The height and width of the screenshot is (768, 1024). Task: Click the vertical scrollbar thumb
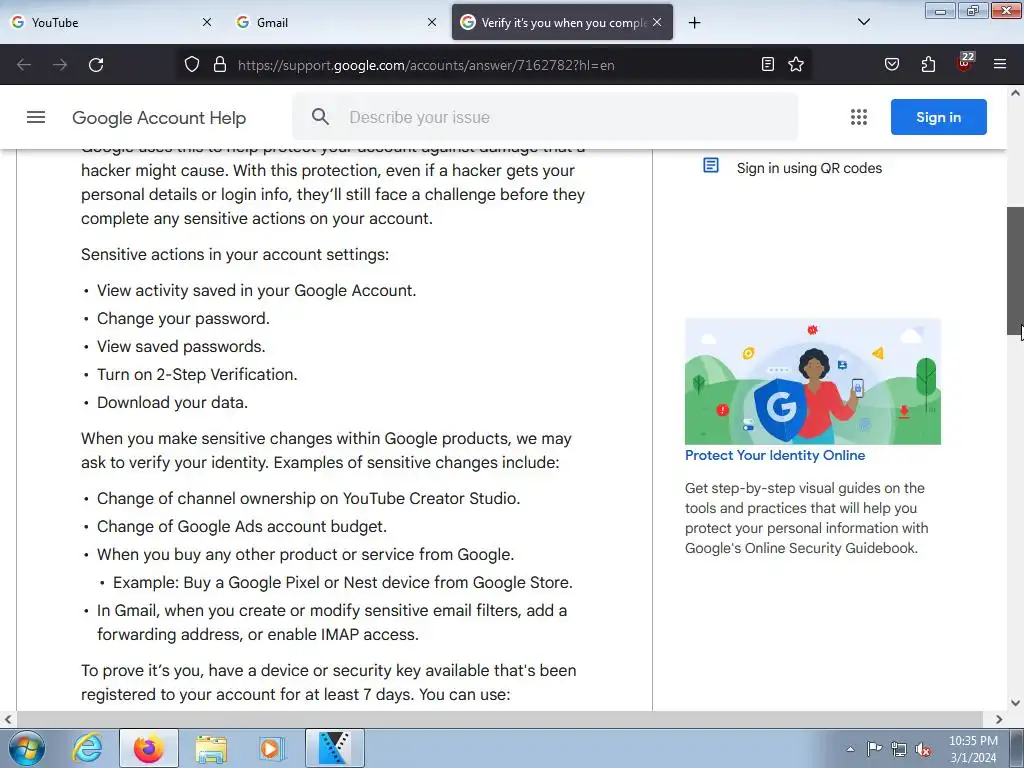click(x=1015, y=271)
